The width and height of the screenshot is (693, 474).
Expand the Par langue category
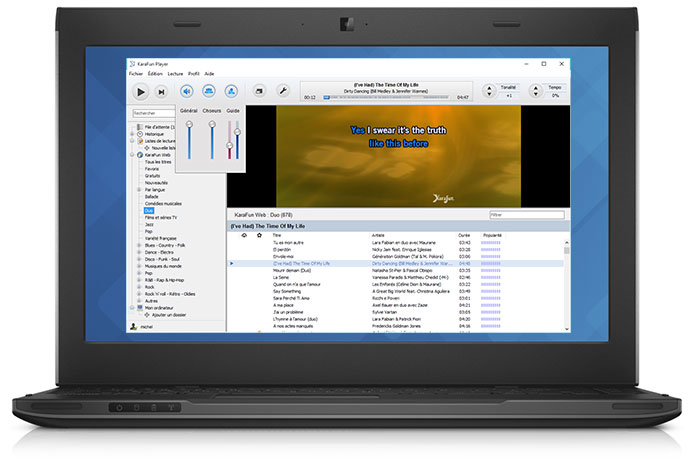click(139, 190)
